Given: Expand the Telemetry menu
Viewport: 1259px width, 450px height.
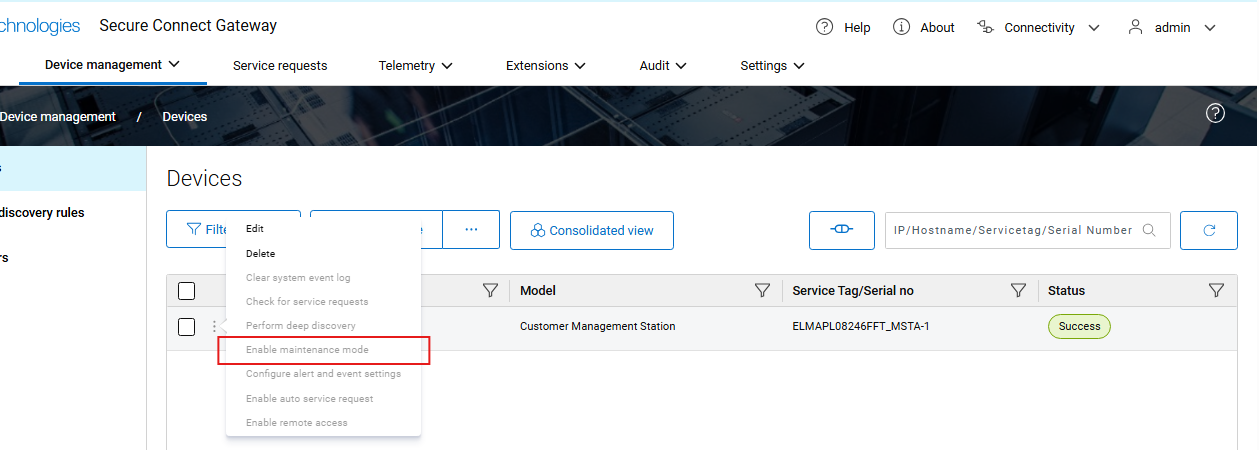Looking at the screenshot, I should pyautogui.click(x=415, y=66).
